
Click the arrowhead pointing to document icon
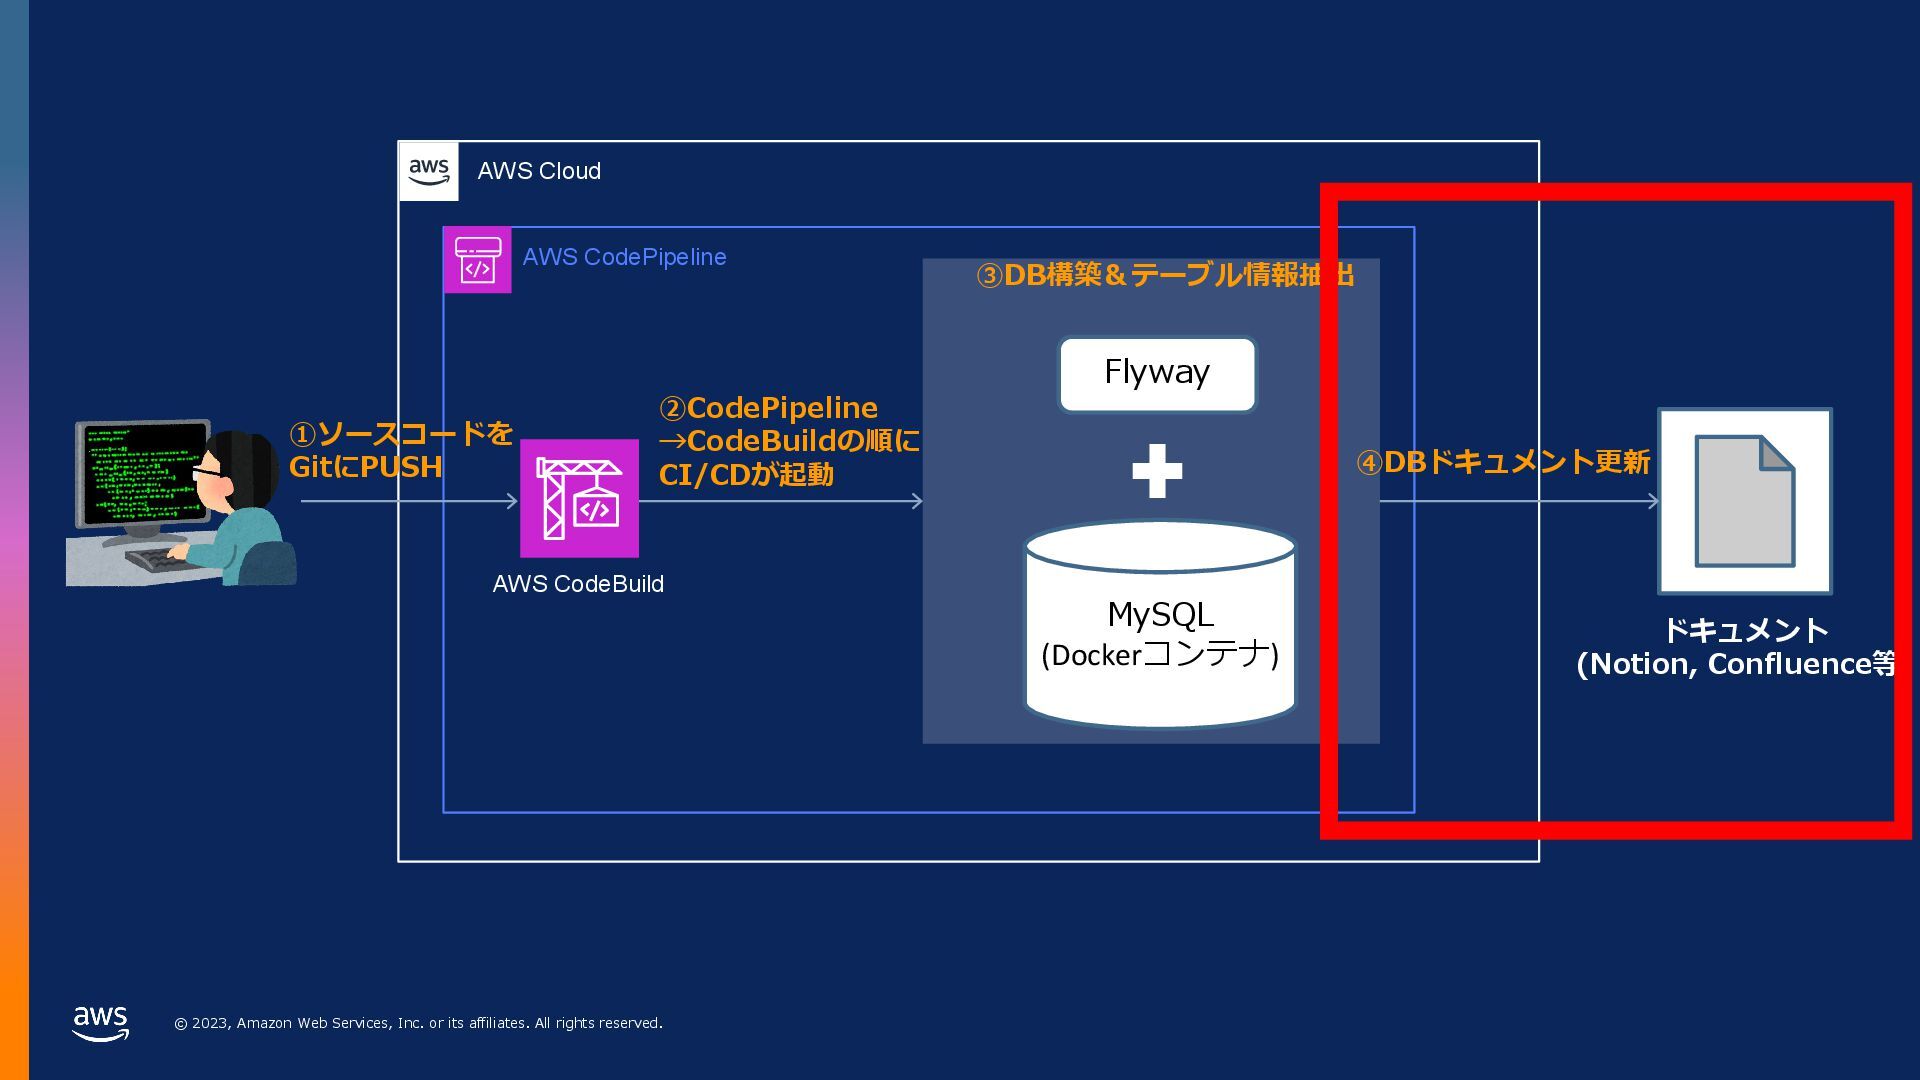pos(1654,501)
